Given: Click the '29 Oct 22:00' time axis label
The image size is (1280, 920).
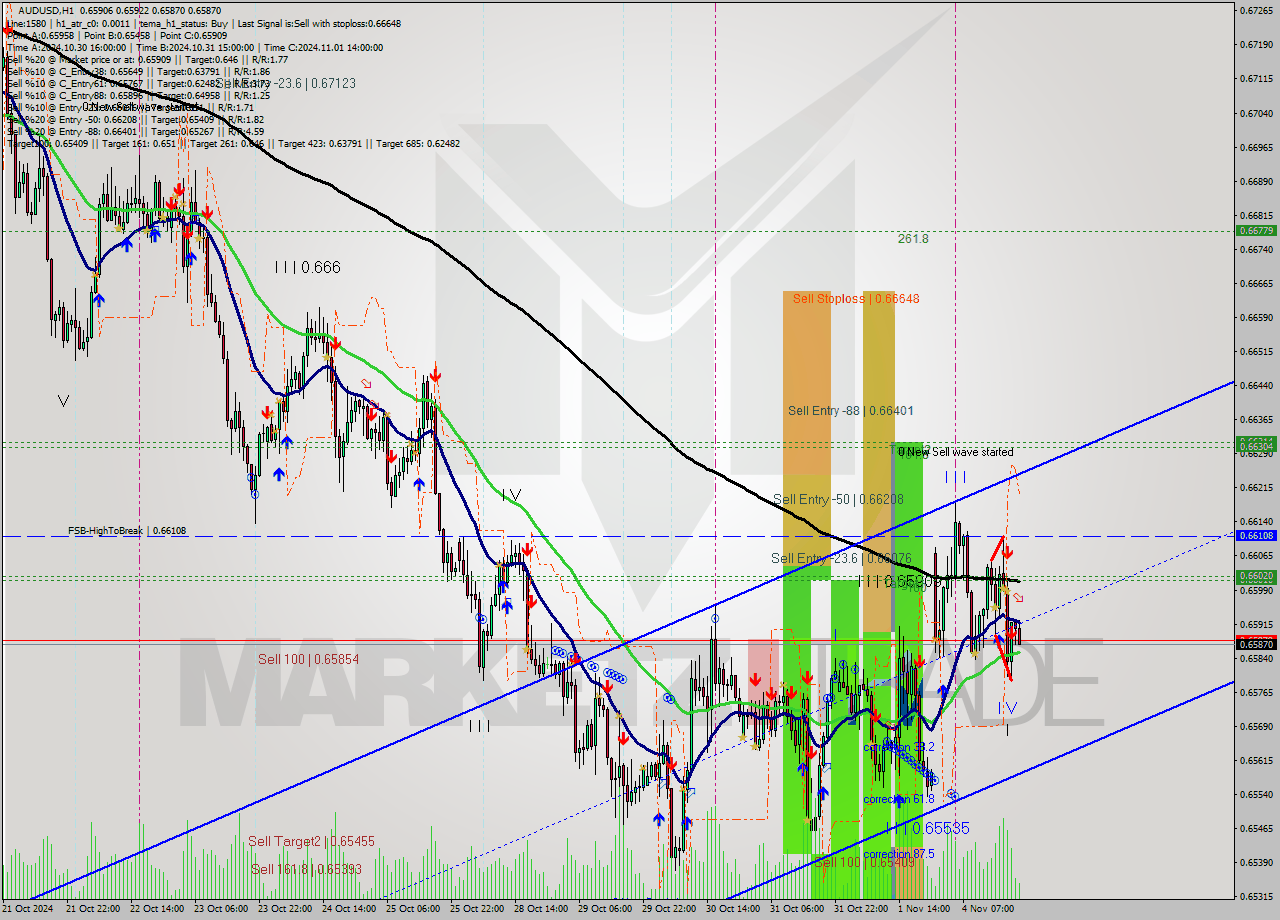Looking at the screenshot, I should coord(669,909).
